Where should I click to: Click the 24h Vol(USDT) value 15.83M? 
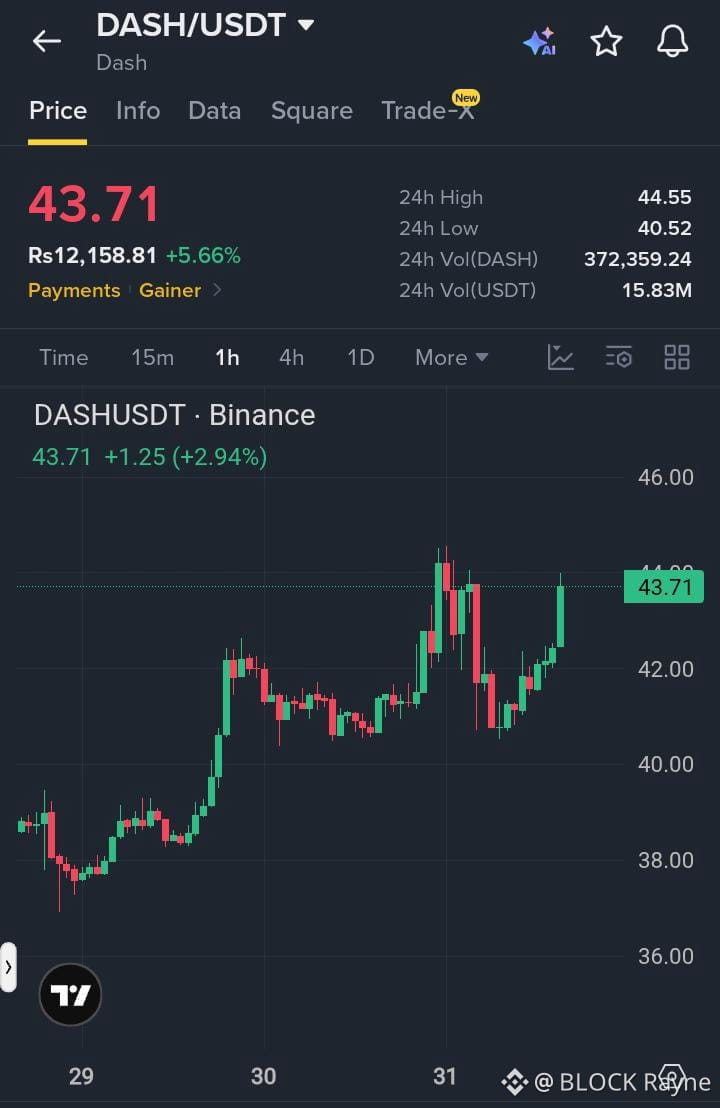coord(656,290)
